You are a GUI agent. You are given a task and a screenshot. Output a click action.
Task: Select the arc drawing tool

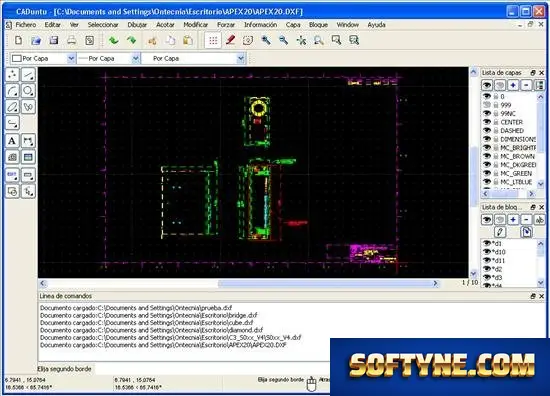[x=12, y=91]
